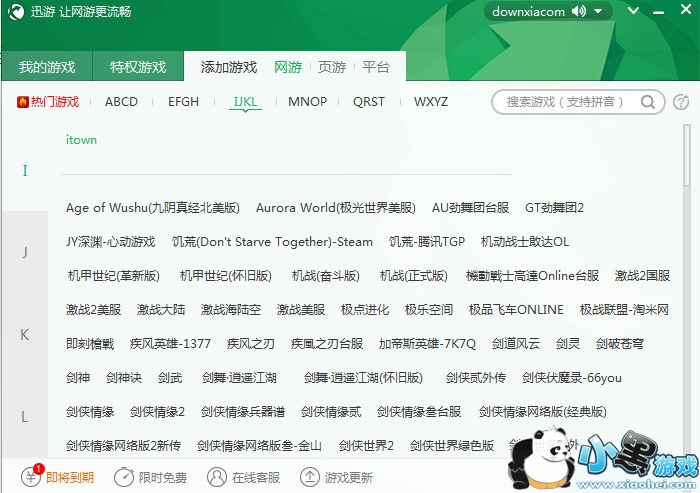Screen dimensions: 700x493
Task: Select 机动战士敢达OL
Action: [525, 242]
